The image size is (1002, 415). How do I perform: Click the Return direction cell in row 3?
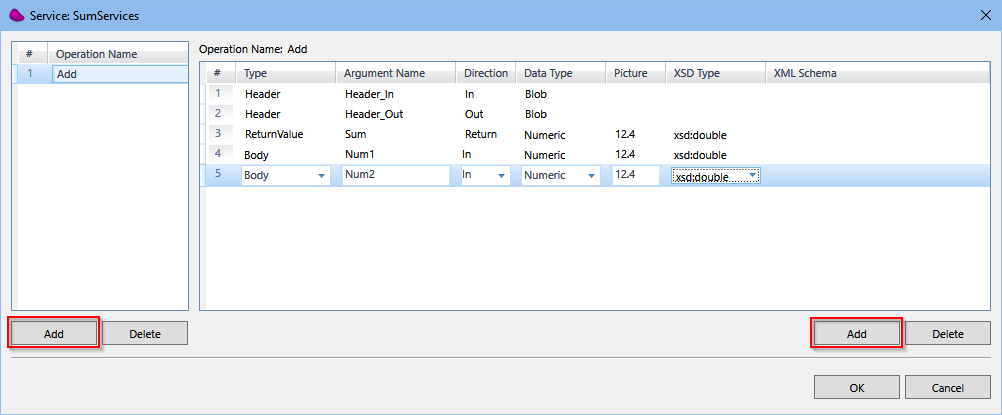481,135
